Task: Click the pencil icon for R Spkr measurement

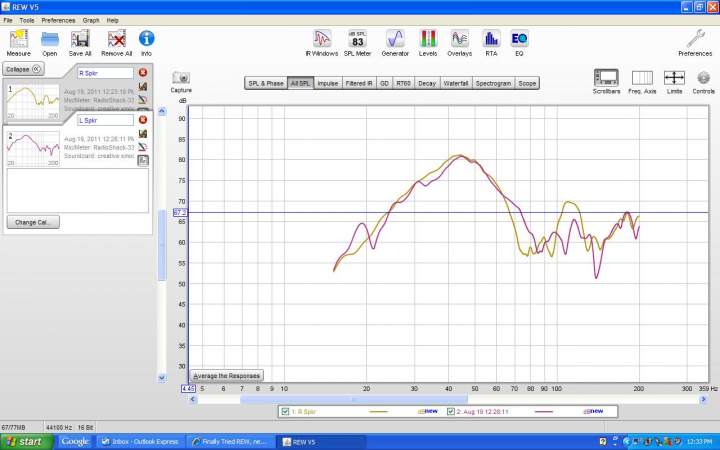Action: pos(143,100)
